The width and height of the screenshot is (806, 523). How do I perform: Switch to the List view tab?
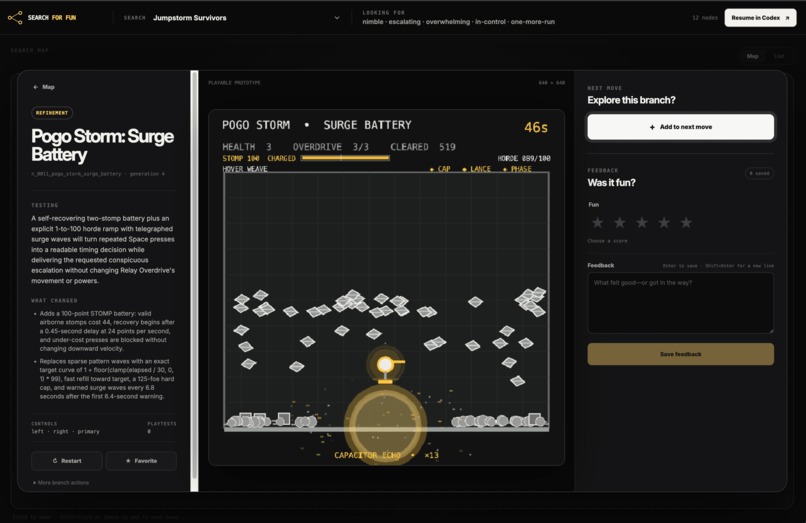(779, 56)
